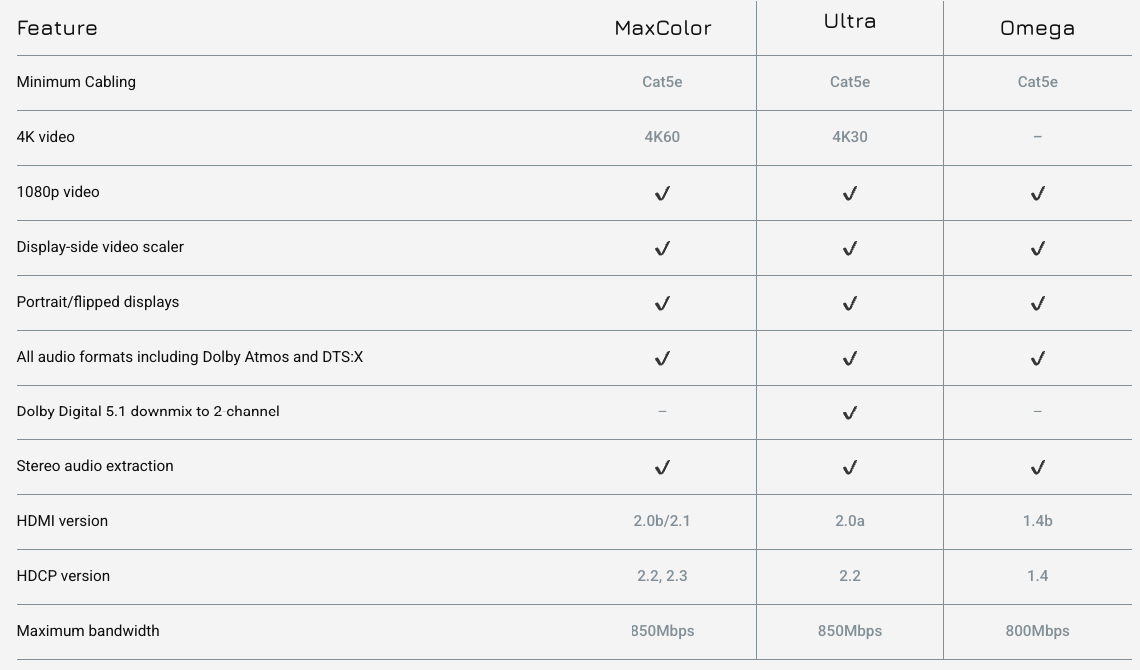Screen dimensions: 1140x670
Task: Click the MaxColor 1080p video checkmark
Action: pyautogui.click(x=662, y=193)
